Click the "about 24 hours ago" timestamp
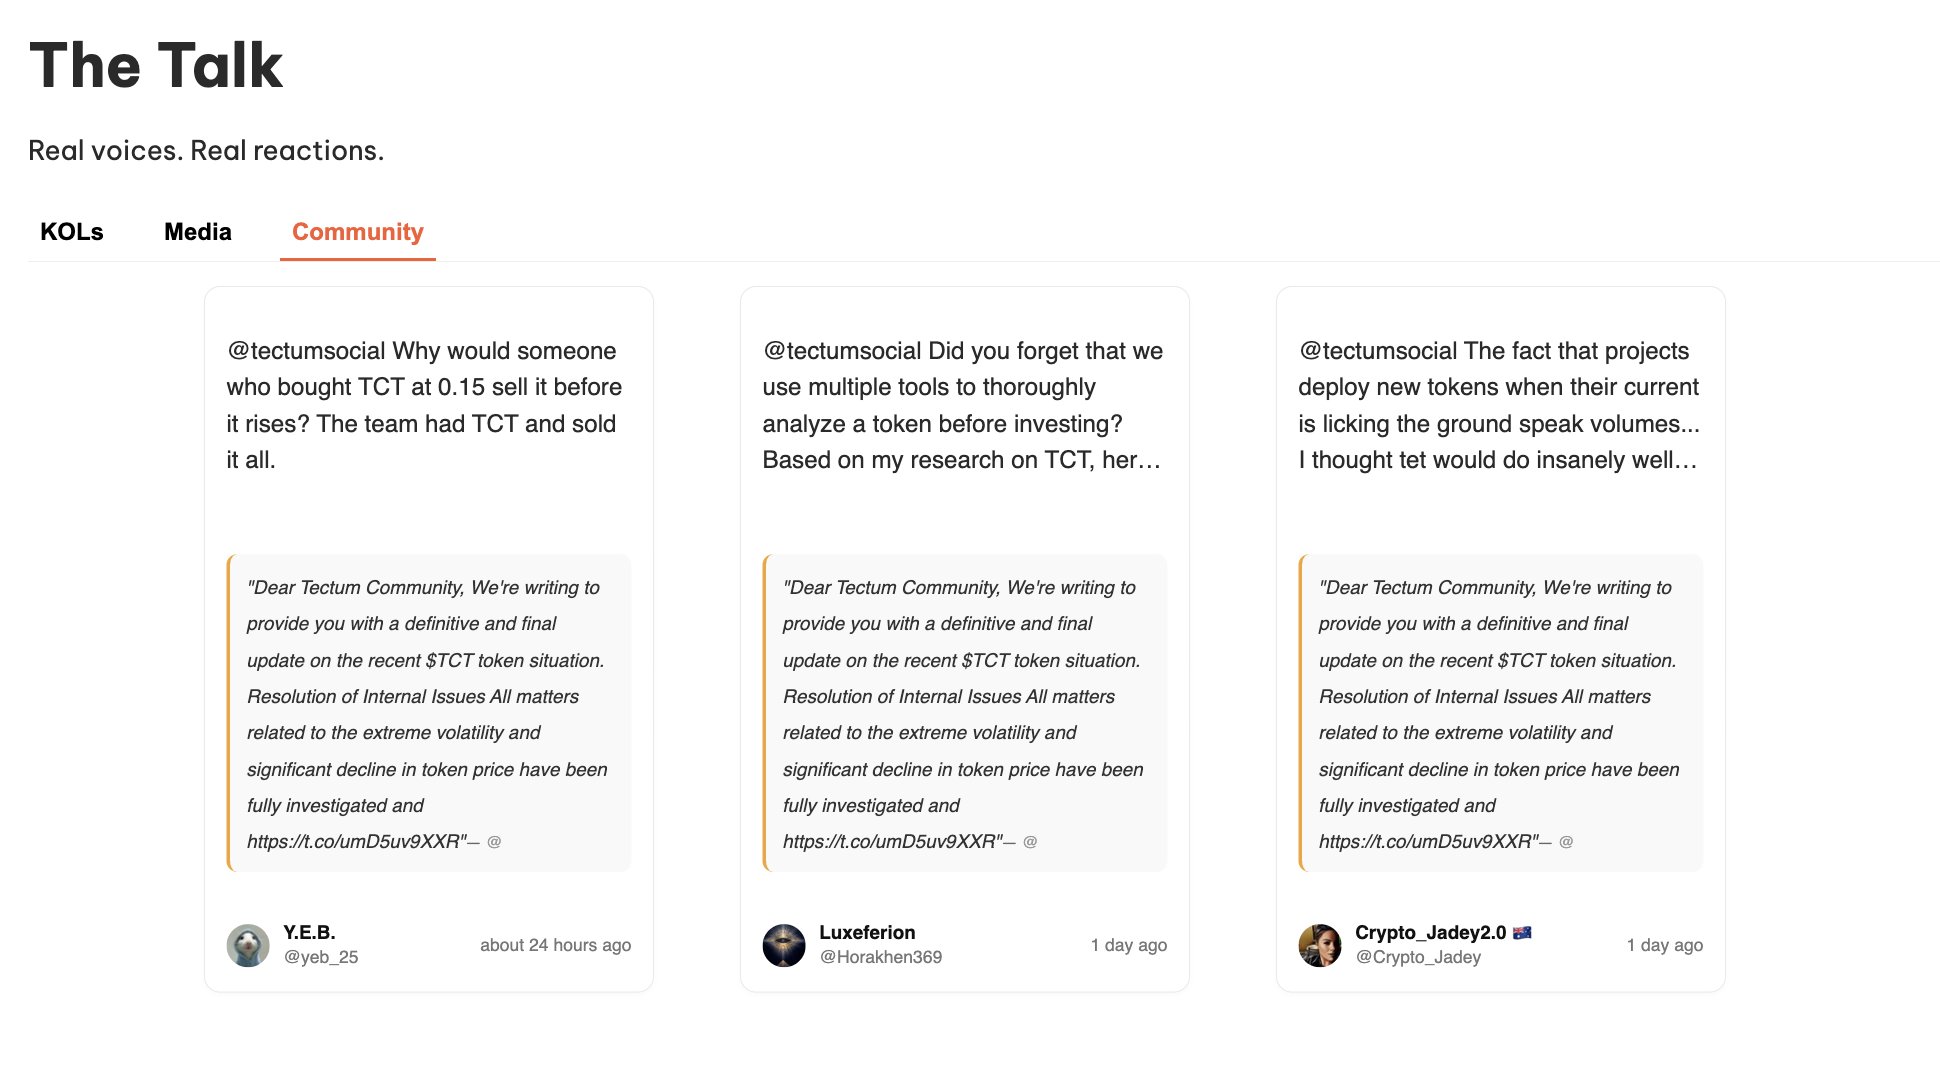1940x1076 pixels. (x=555, y=945)
